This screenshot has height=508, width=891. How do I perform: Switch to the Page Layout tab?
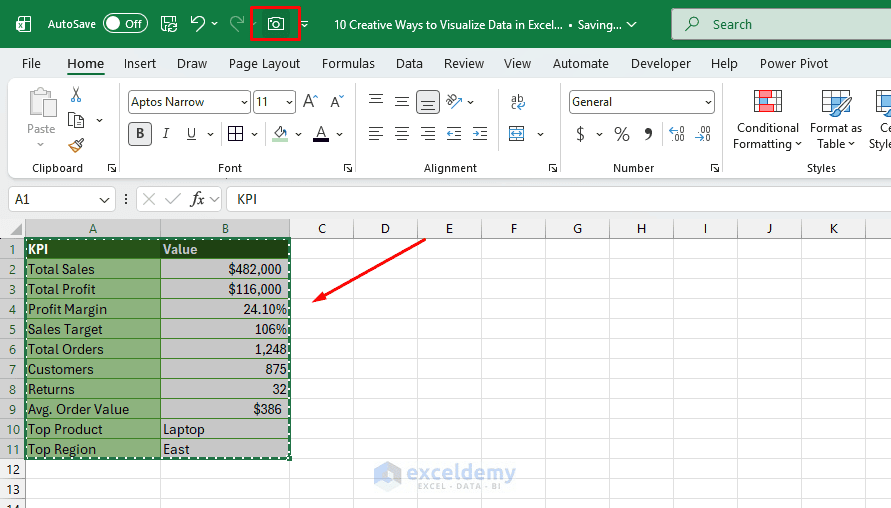264,64
